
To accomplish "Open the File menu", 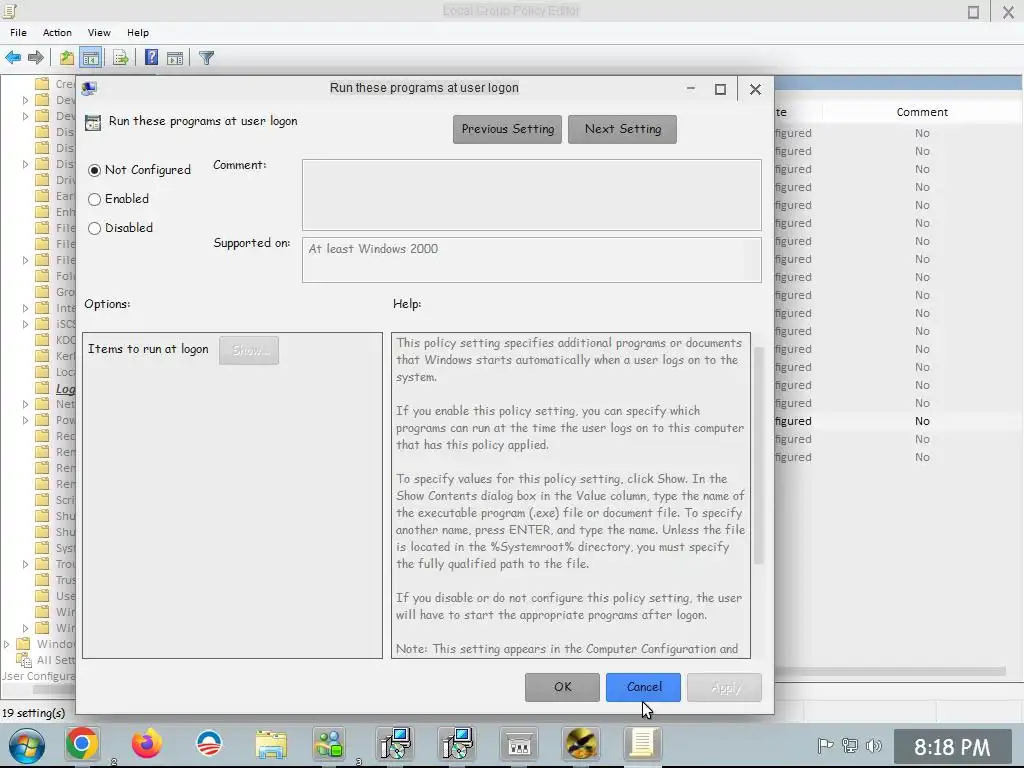I will pos(18,33).
